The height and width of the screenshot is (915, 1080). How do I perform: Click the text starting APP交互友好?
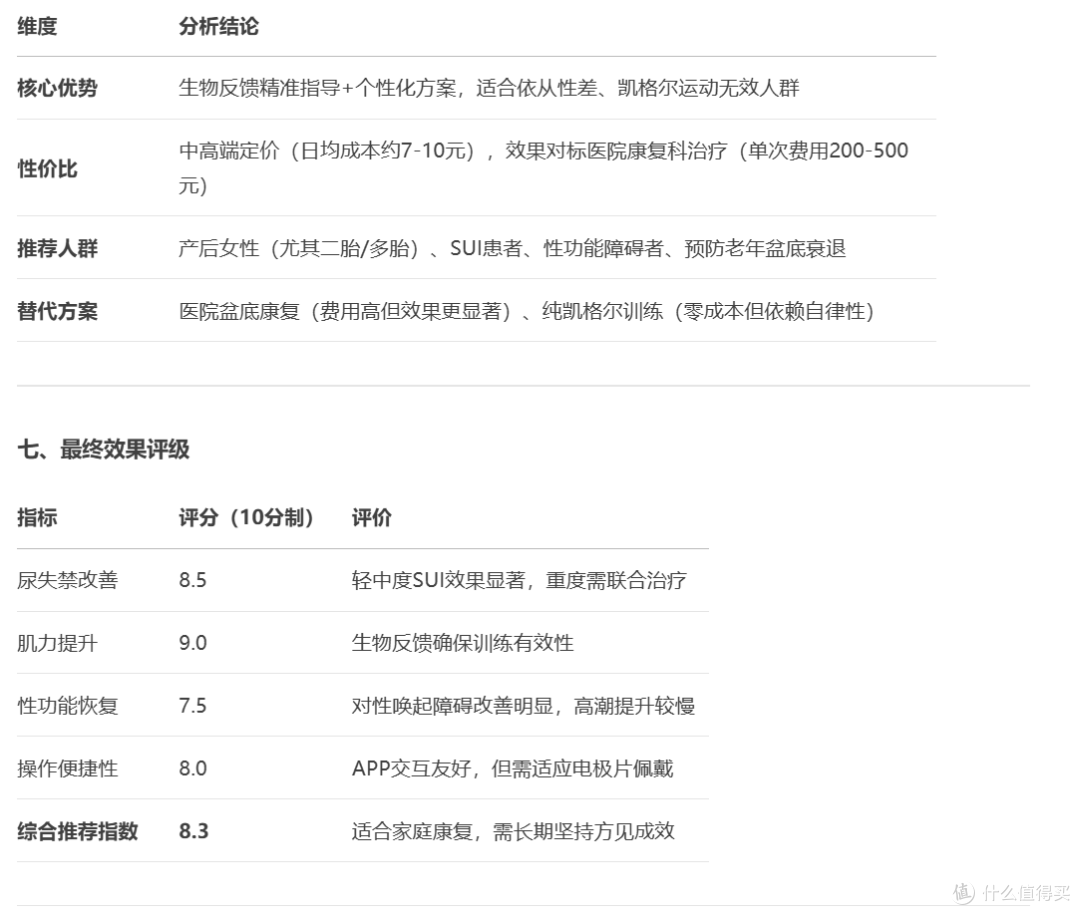512,768
